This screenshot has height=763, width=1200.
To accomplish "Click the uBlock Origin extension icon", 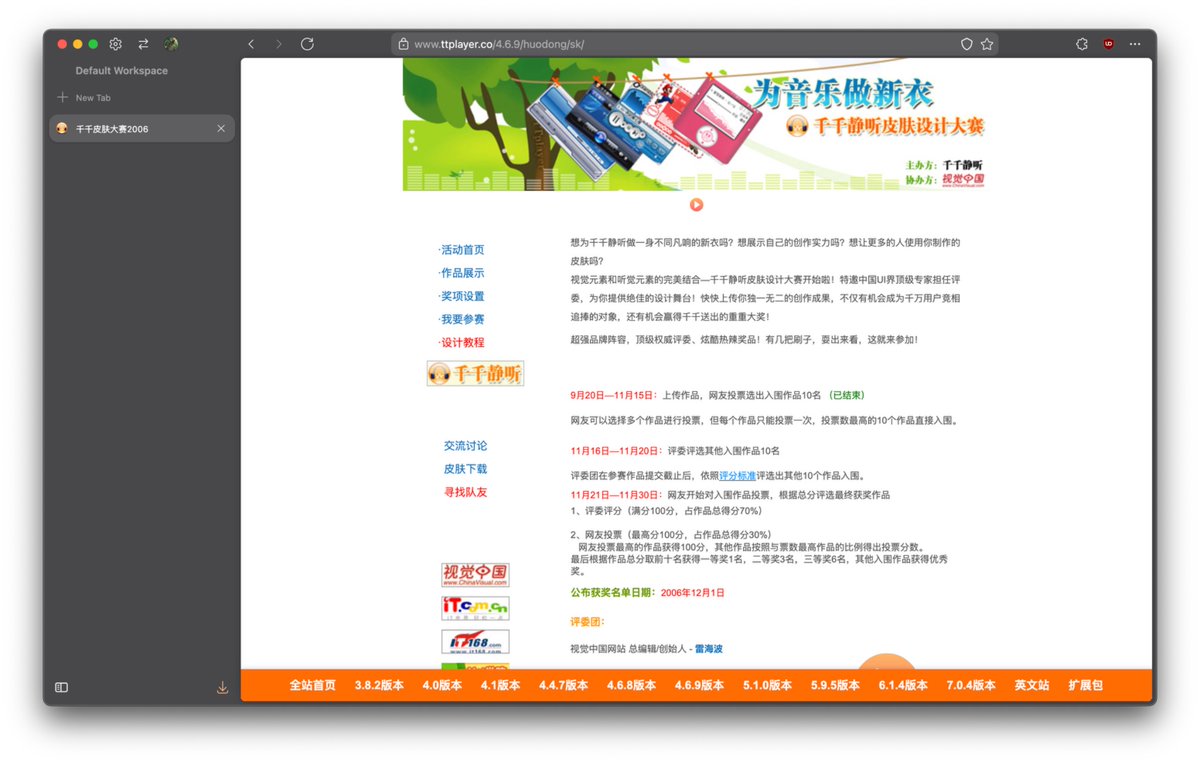I will (1108, 44).
